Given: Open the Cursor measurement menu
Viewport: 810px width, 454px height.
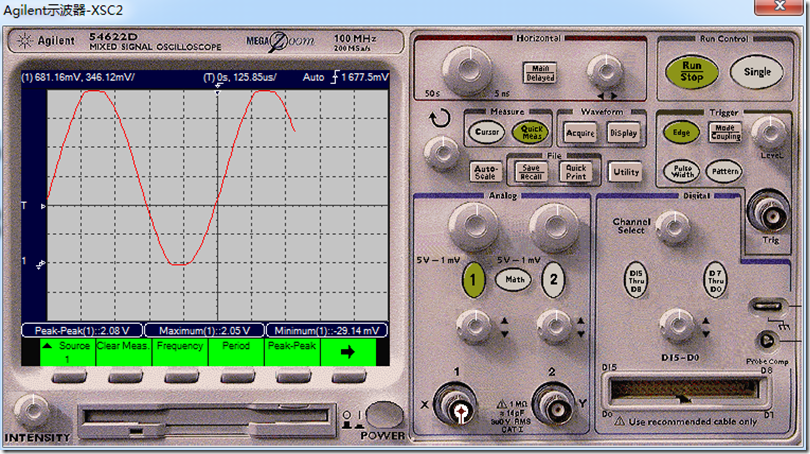Looking at the screenshot, I should point(487,132).
